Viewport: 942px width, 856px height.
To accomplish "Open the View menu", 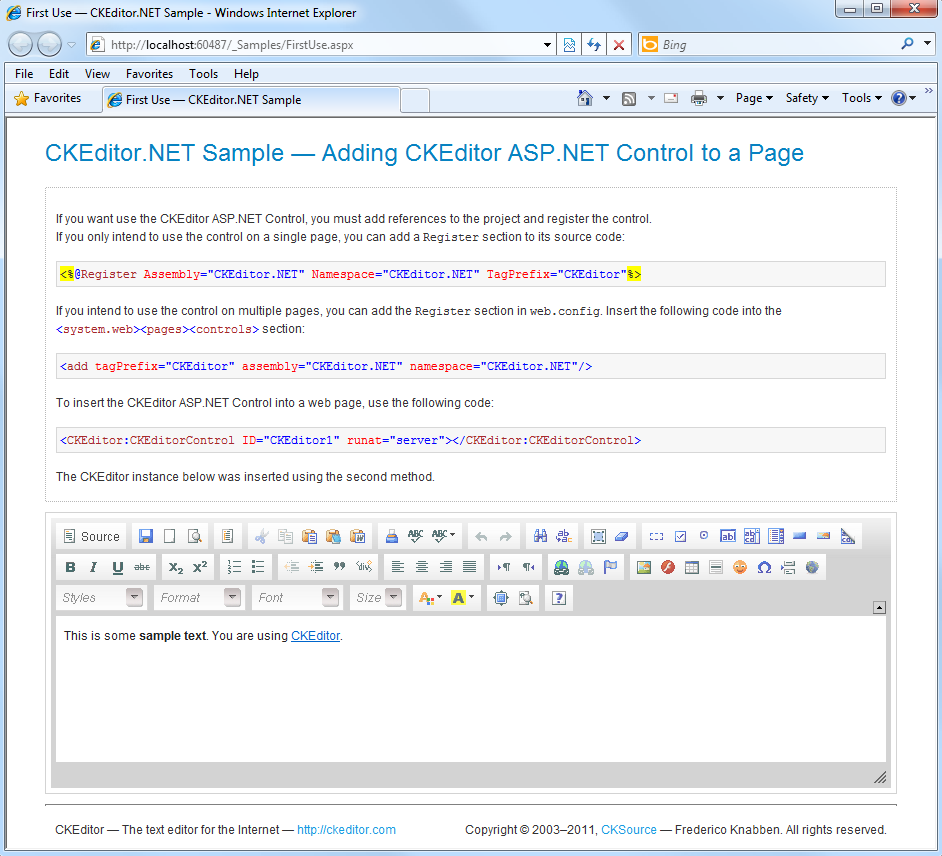I will pyautogui.click(x=97, y=74).
